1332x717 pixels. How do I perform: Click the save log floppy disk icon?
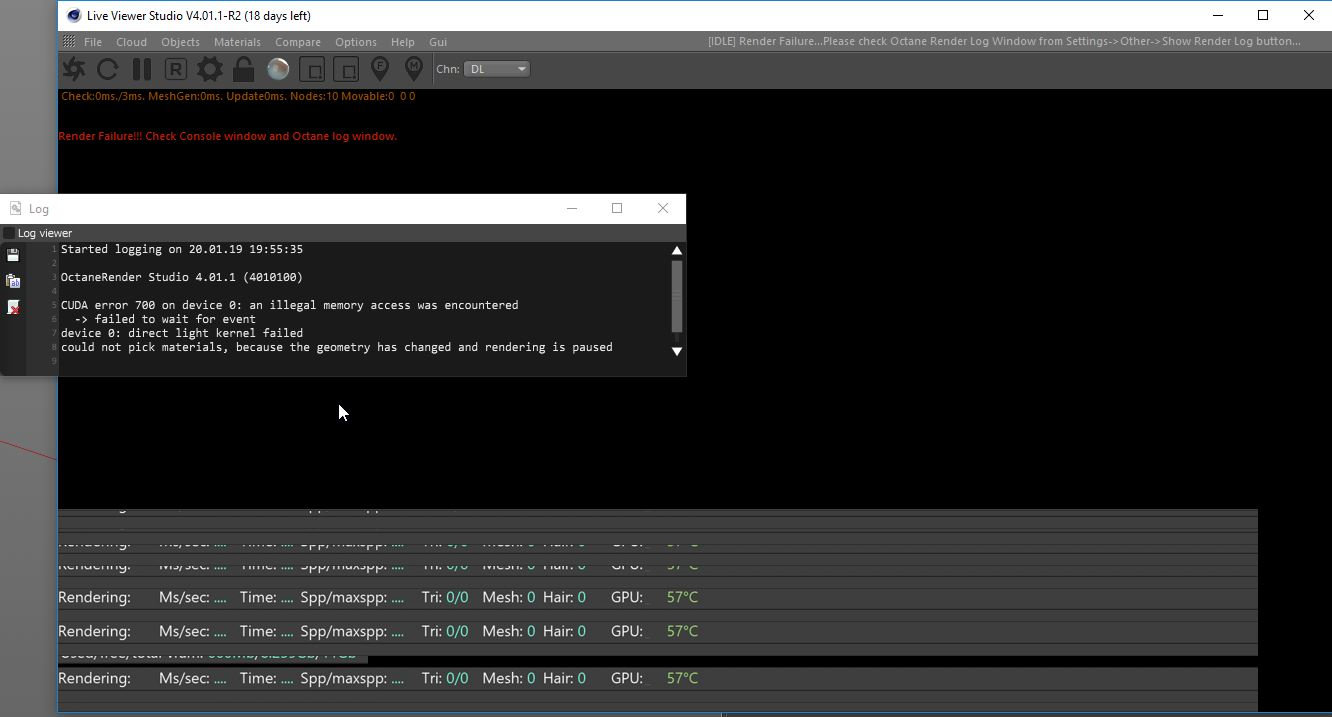(x=13, y=255)
